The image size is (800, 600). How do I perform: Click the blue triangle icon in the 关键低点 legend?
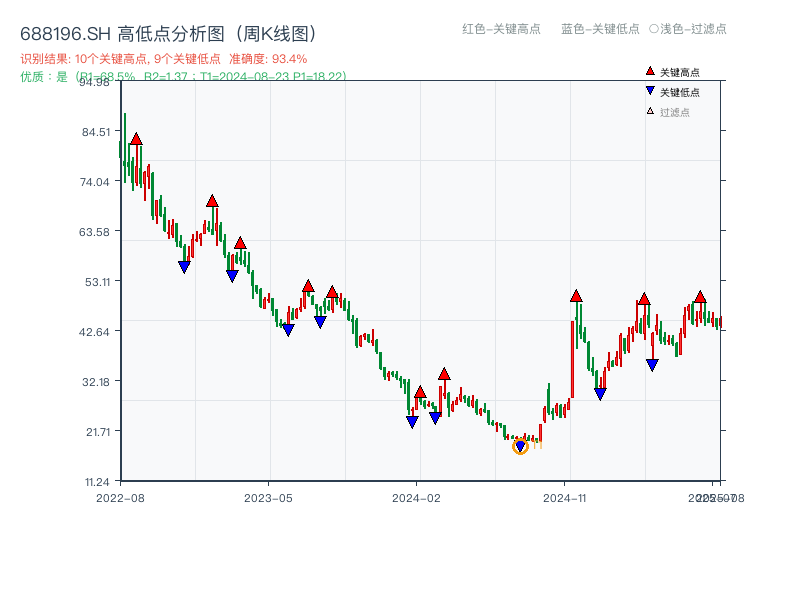click(x=650, y=91)
